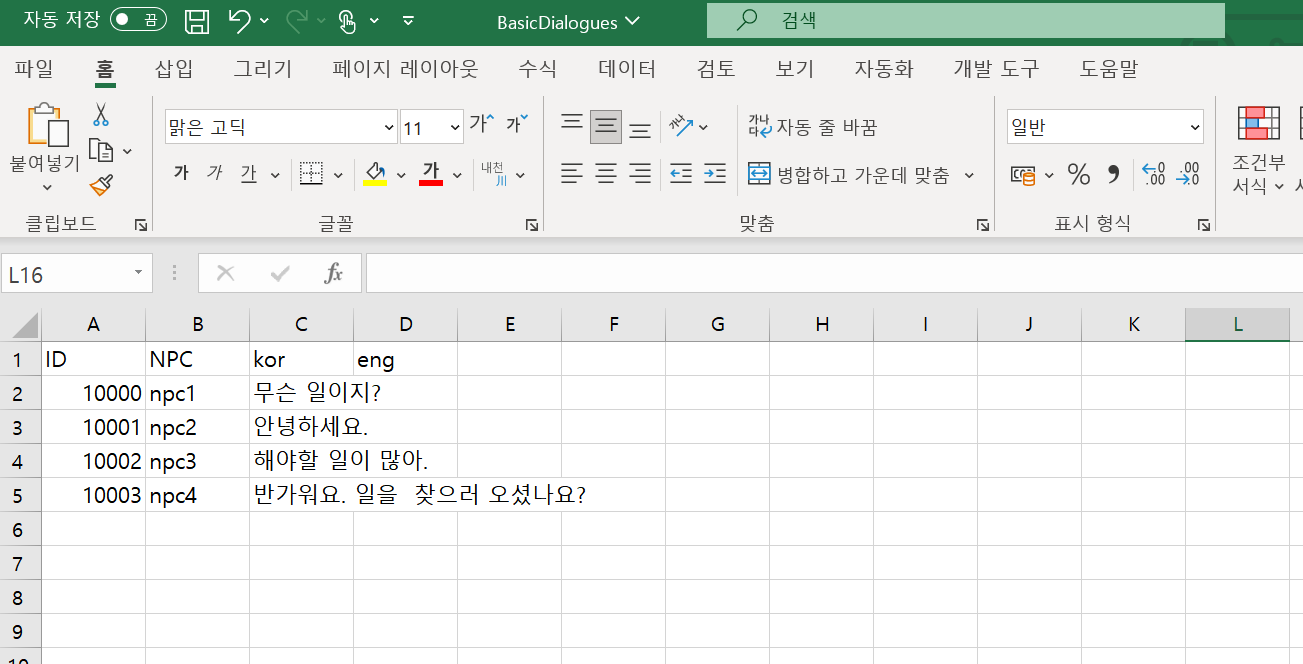Apply borders with the border icon

311,174
